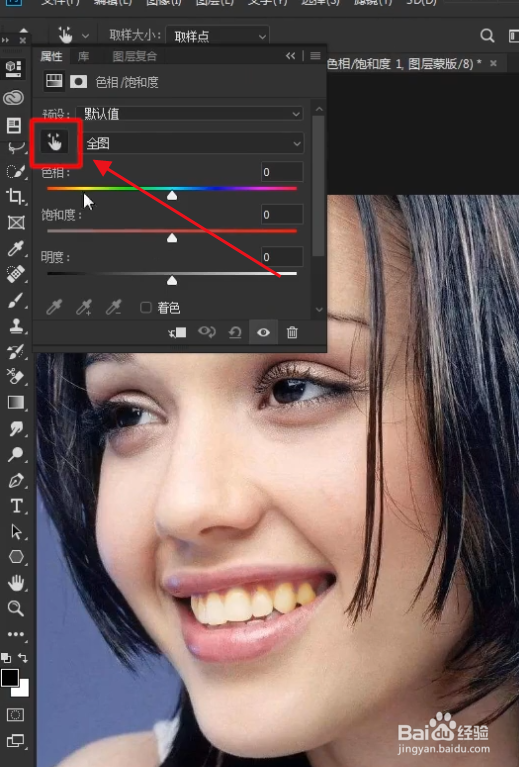Click the panel scroll down arrow

[319, 310]
